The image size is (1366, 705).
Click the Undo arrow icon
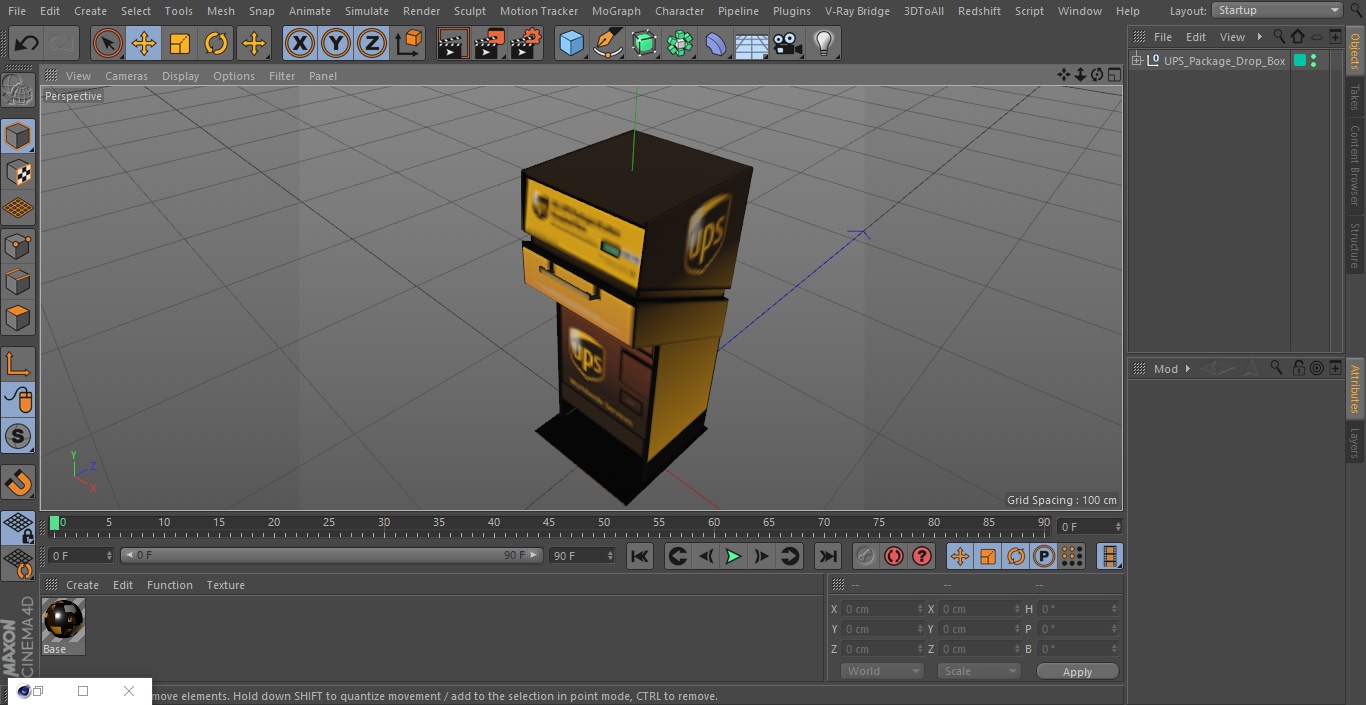point(27,43)
